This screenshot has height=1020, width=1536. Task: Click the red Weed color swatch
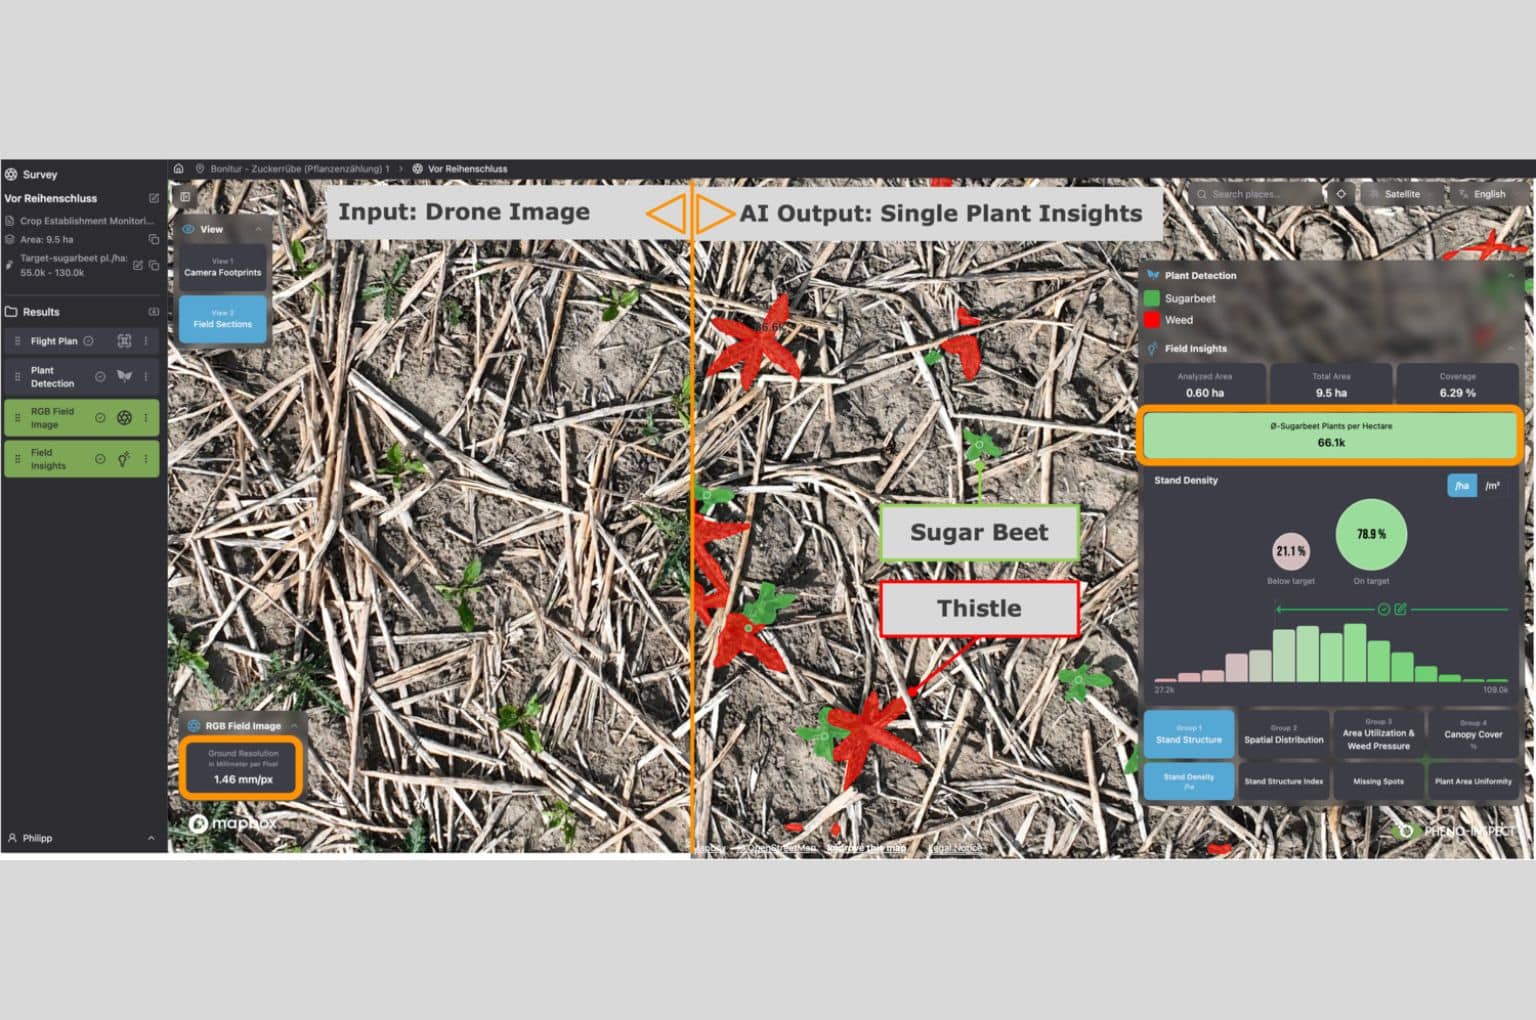[1152, 320]
